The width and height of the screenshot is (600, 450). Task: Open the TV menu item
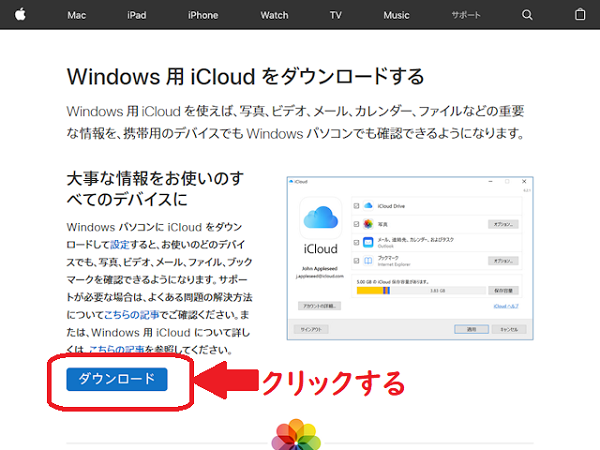coord(336,15)
